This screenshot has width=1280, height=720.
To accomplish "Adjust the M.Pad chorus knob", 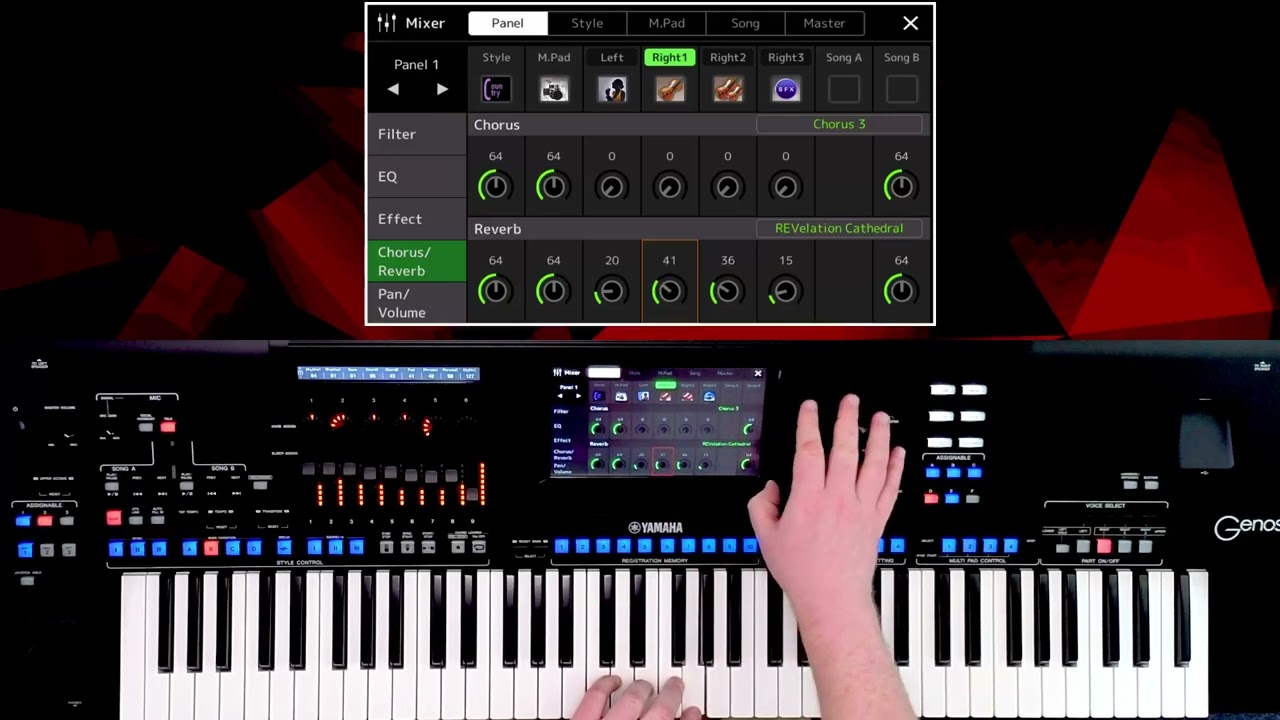I will point(554,186).
